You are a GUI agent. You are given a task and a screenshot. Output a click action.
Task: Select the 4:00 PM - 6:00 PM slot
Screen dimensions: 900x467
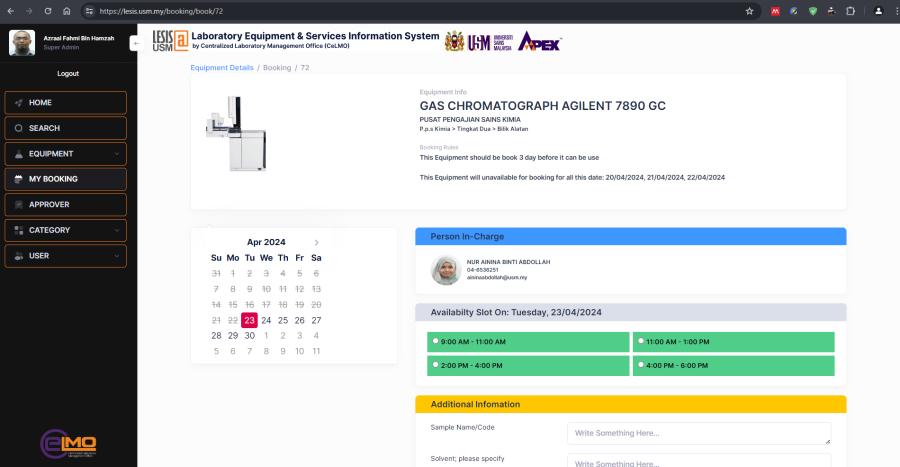pos(641,364)
